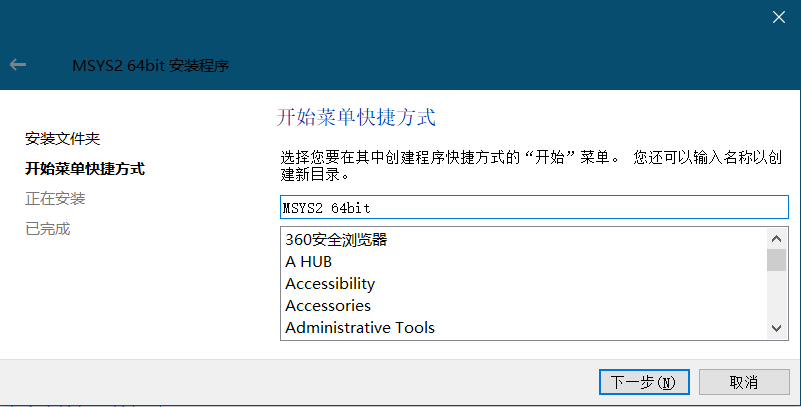Choose the Accessibility folder entry
This screenshot has width=801, height=407.
(x=330, y=283)
